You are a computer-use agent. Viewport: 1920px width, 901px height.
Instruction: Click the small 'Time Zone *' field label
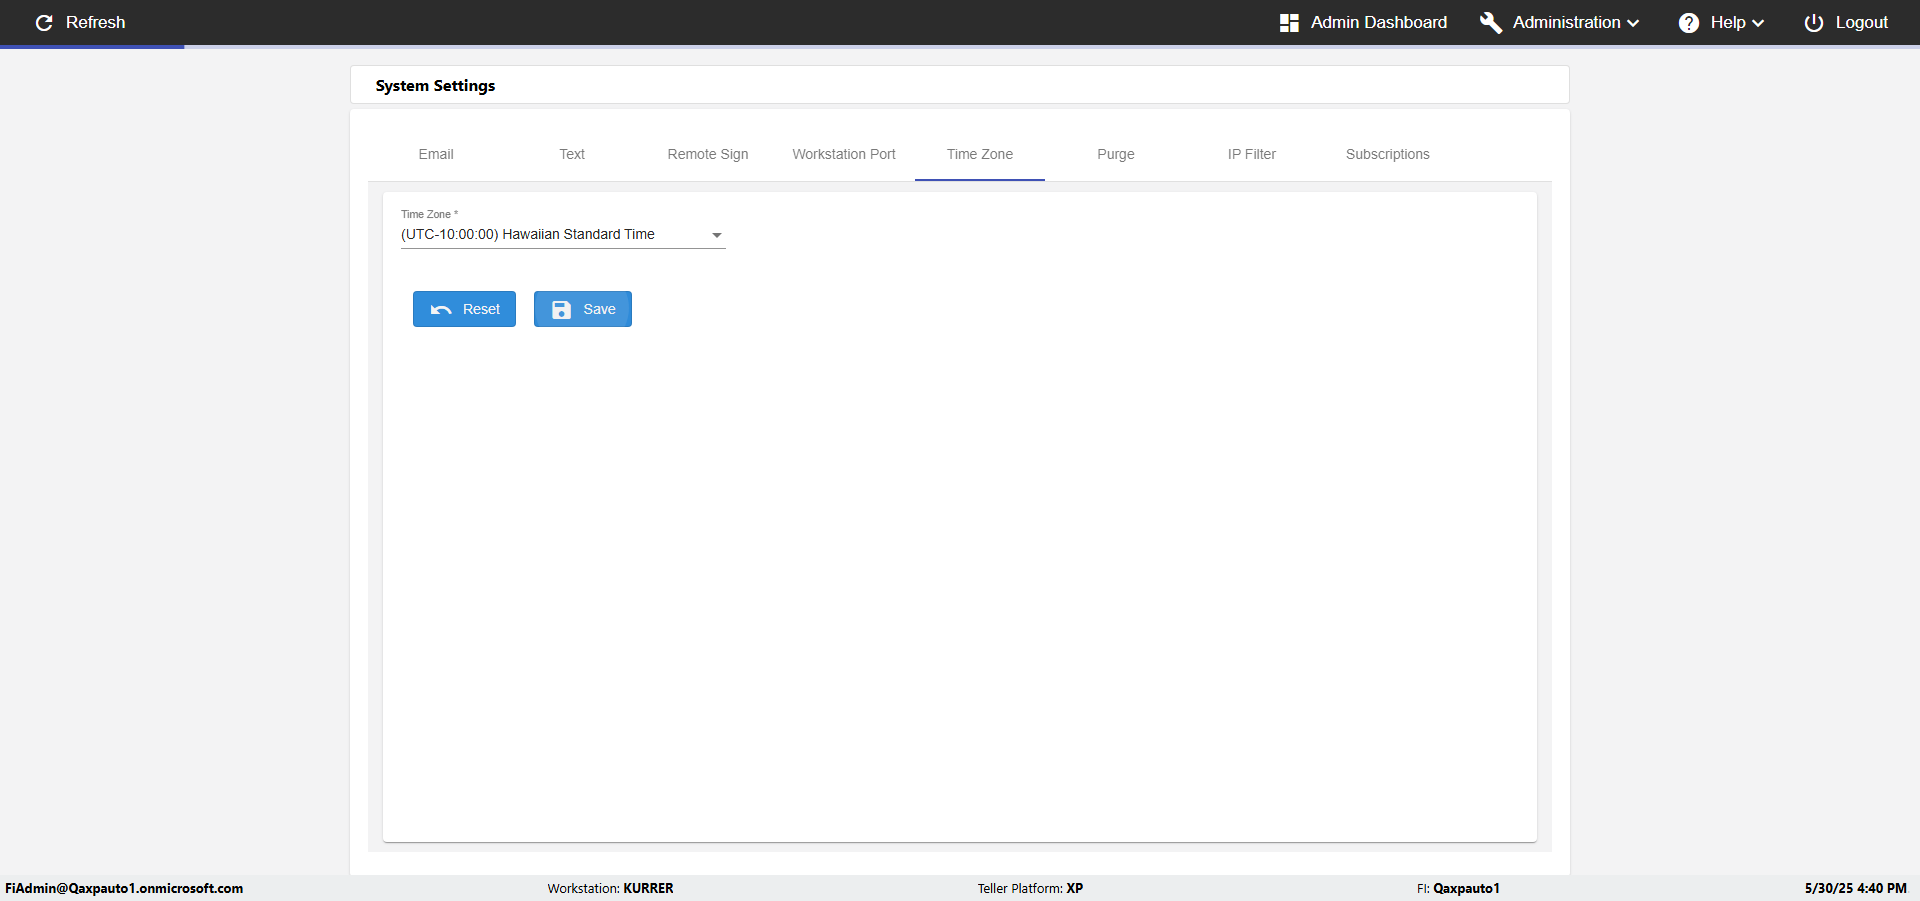(429, 214)
